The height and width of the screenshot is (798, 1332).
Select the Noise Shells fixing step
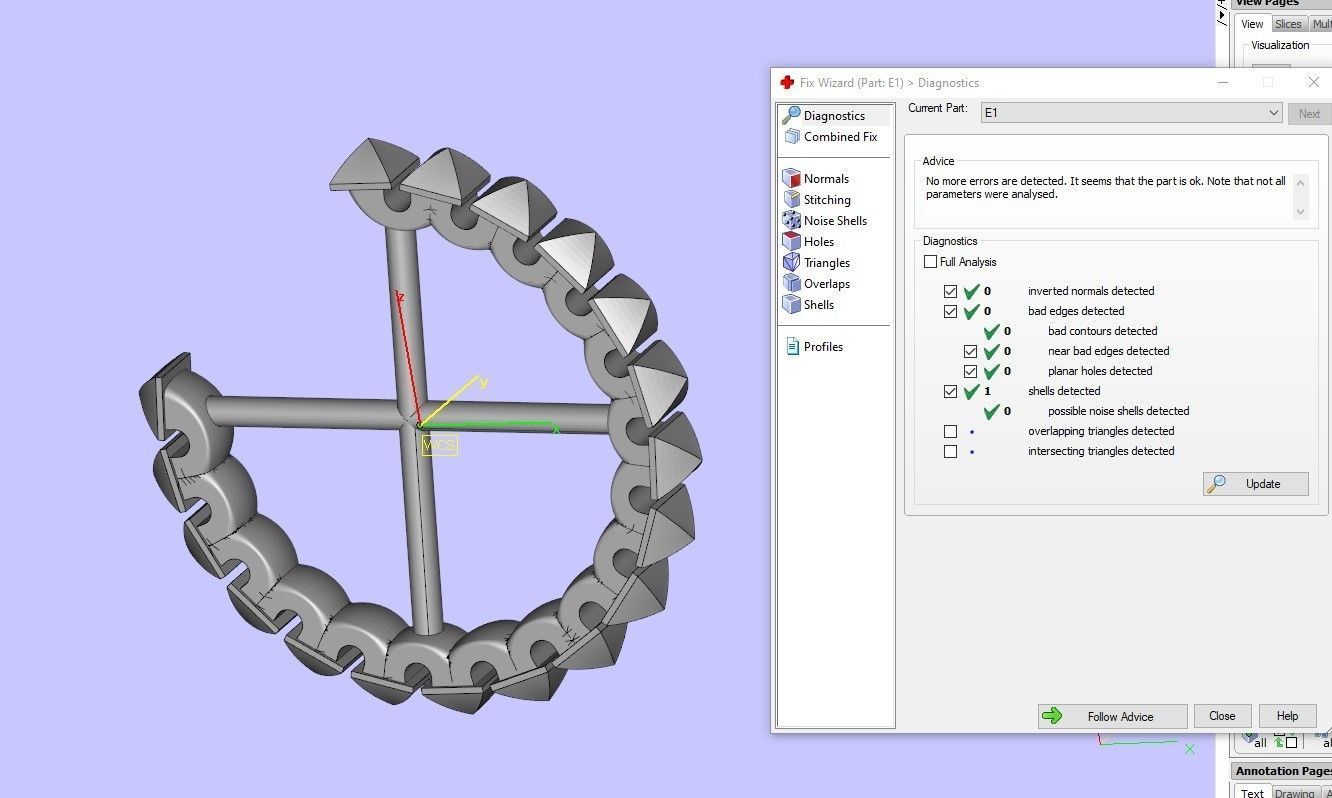coord(825,221)
